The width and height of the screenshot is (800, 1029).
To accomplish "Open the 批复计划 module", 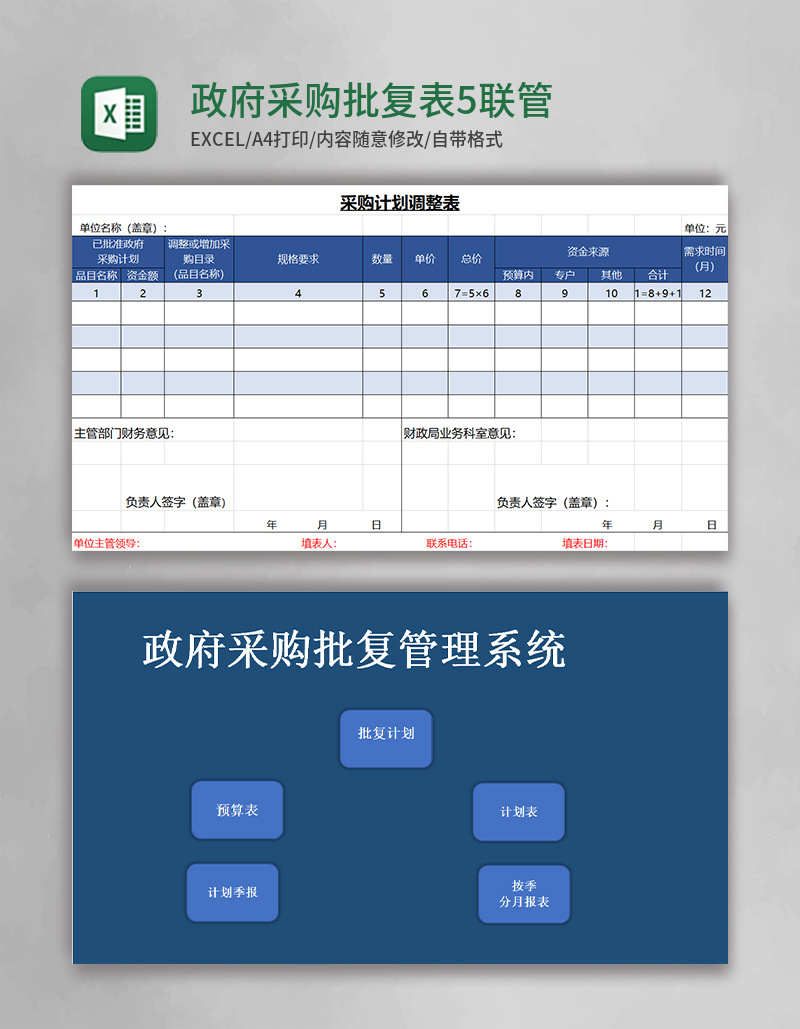I will (x=385, y=738).
